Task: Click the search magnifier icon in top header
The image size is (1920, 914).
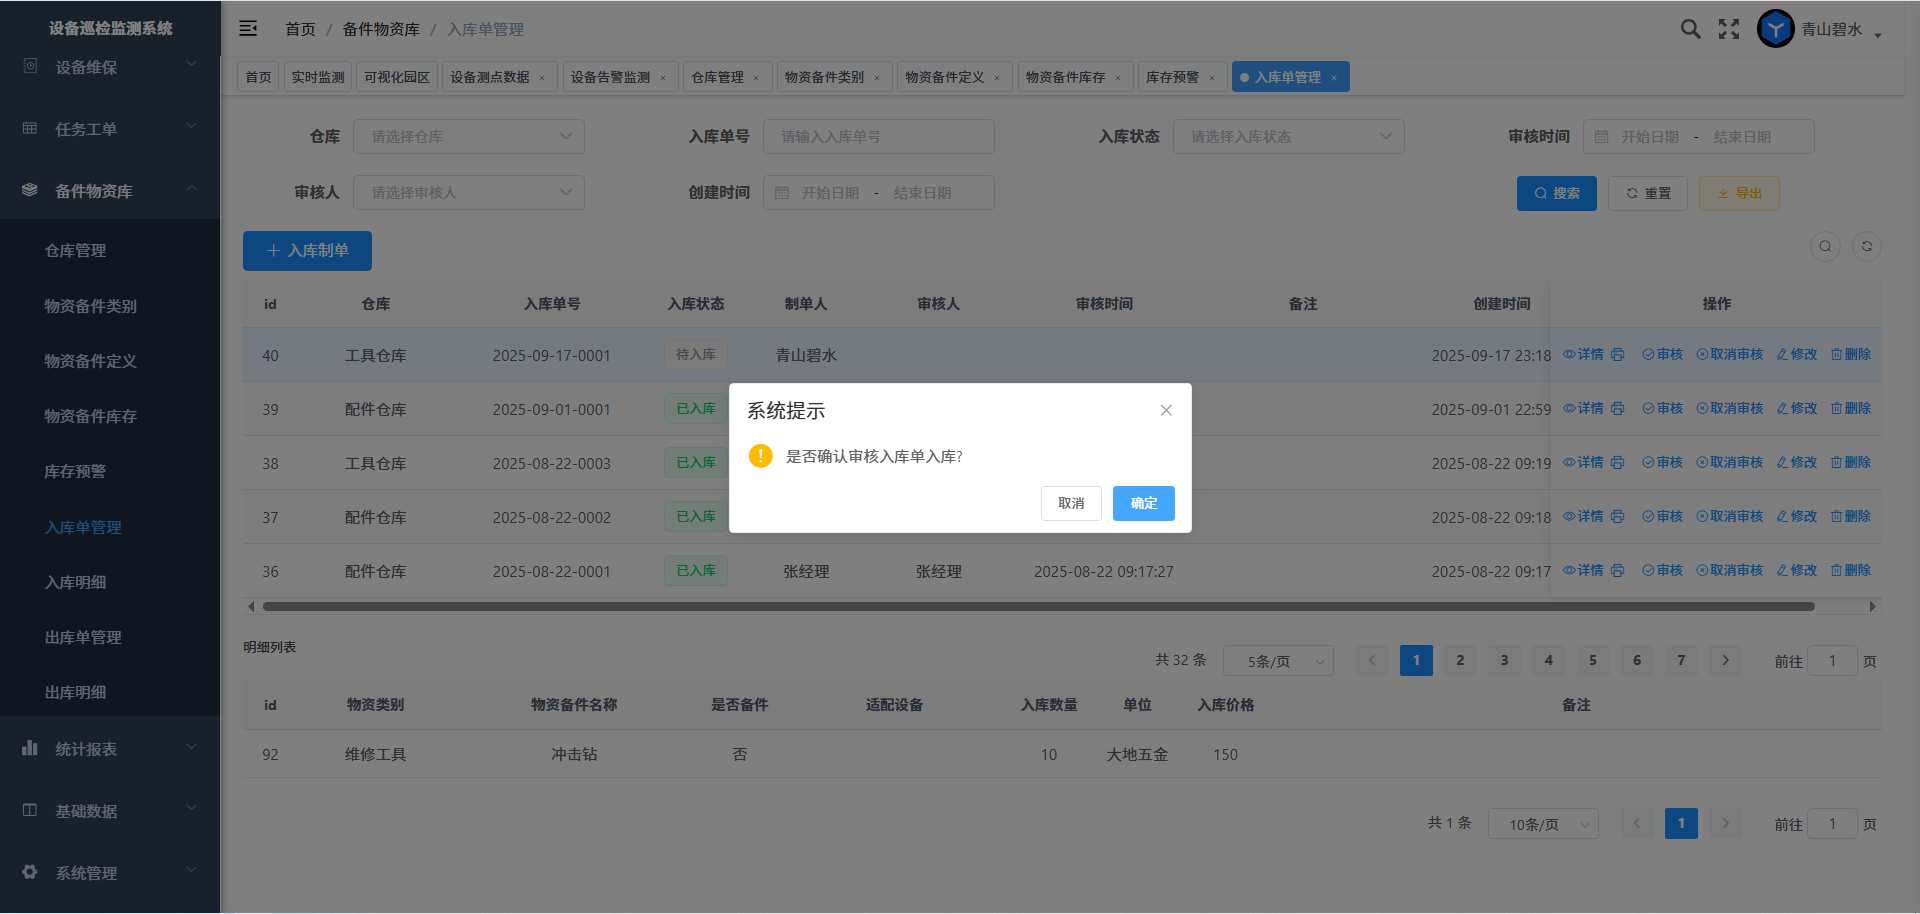Action: click(1690, 29)
